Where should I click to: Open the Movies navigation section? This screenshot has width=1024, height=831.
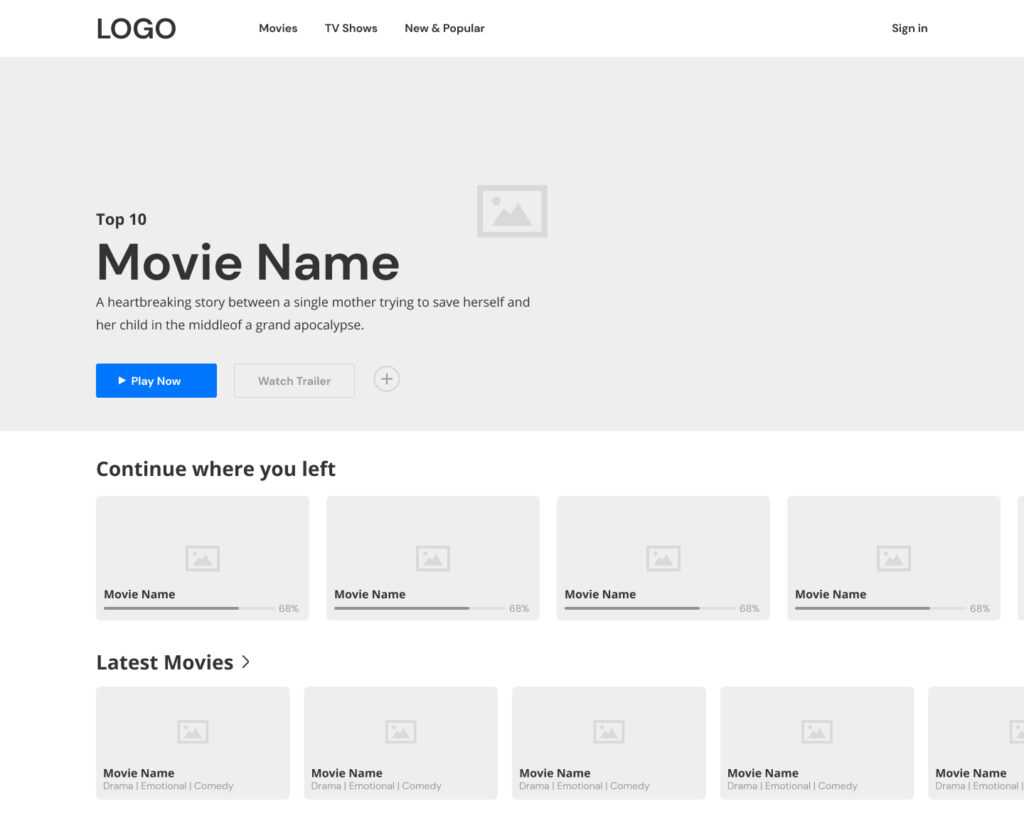pyautogui.click(x=278, y=28)
